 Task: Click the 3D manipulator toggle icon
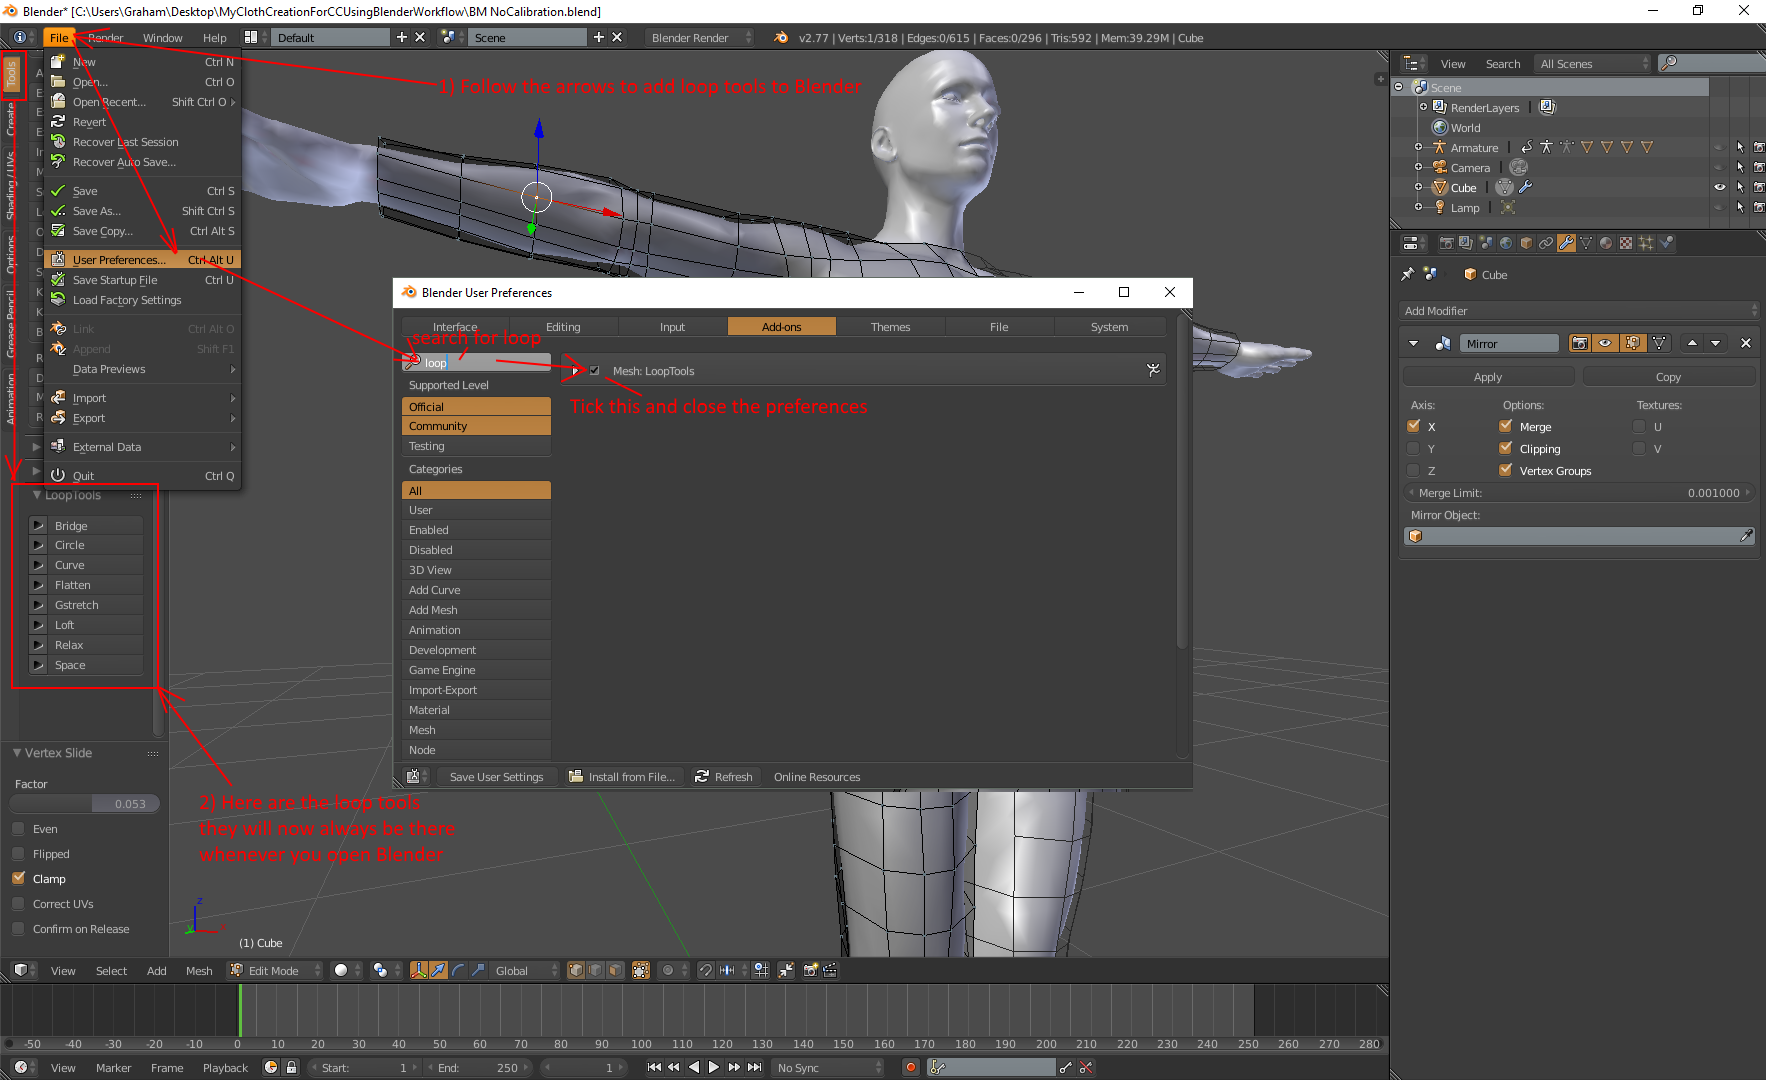[x=419, y=970]
